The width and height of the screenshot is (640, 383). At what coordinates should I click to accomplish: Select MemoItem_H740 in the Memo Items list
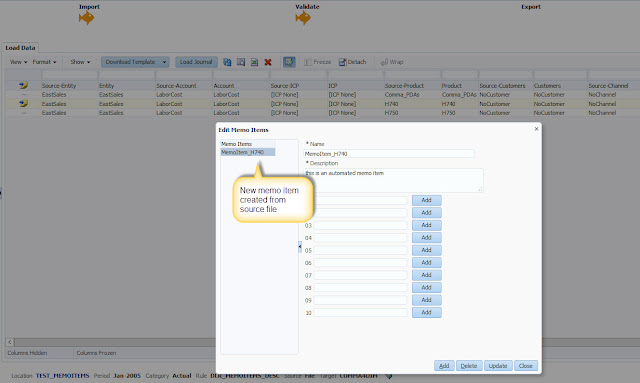tap(247, 152)
